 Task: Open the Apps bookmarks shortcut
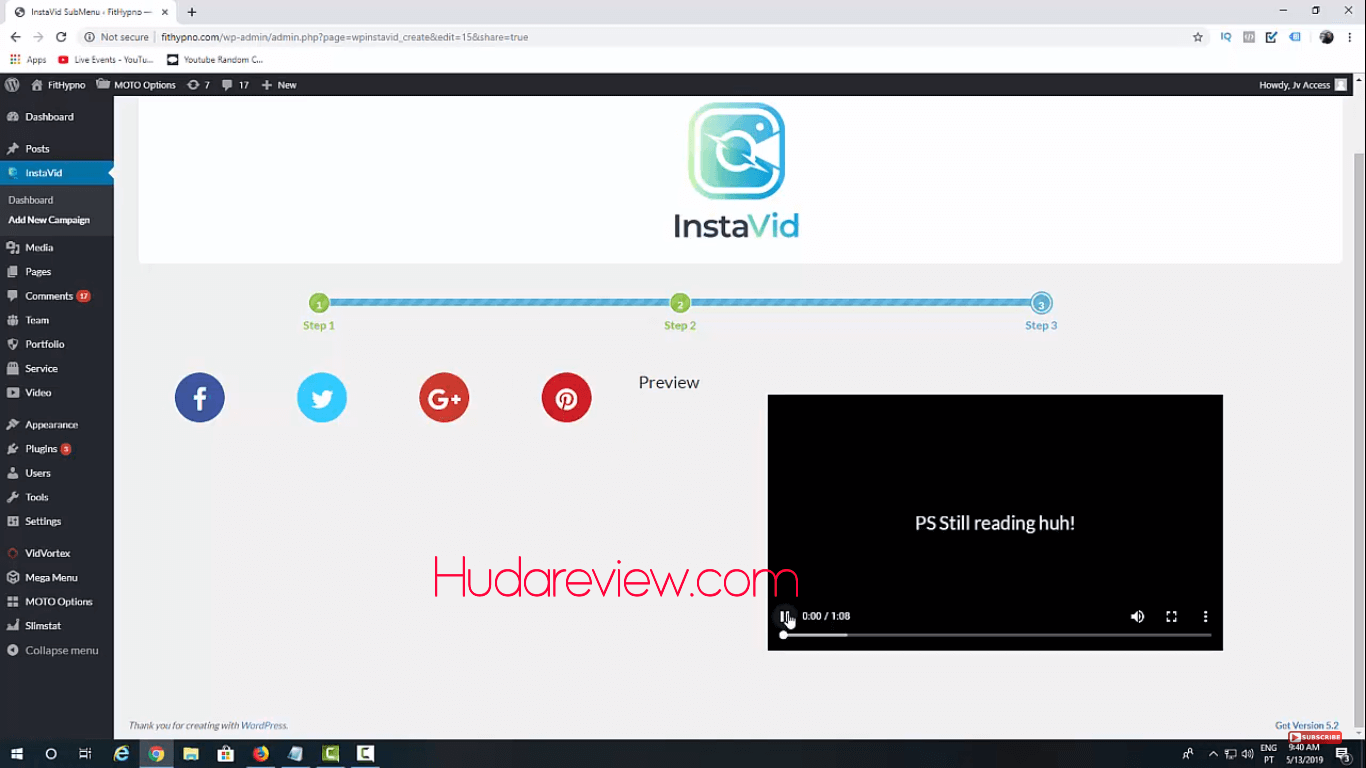point(28,60)
